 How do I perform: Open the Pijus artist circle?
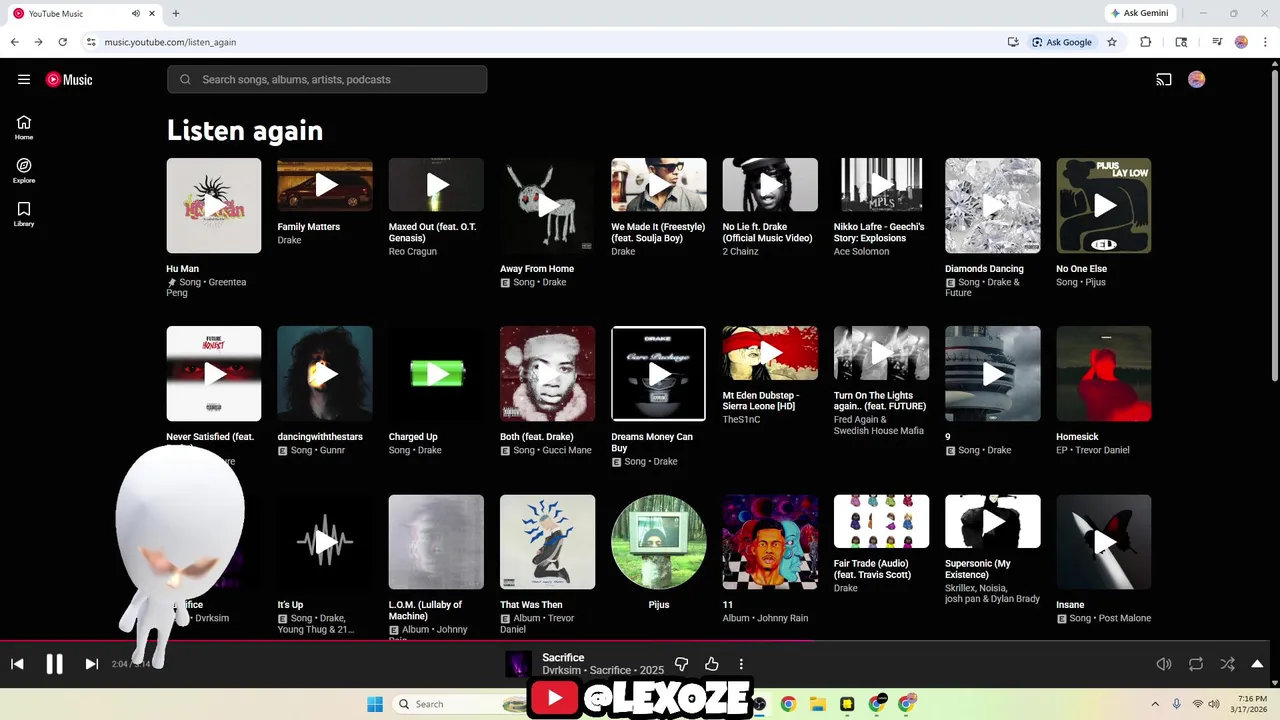point(659,542)
